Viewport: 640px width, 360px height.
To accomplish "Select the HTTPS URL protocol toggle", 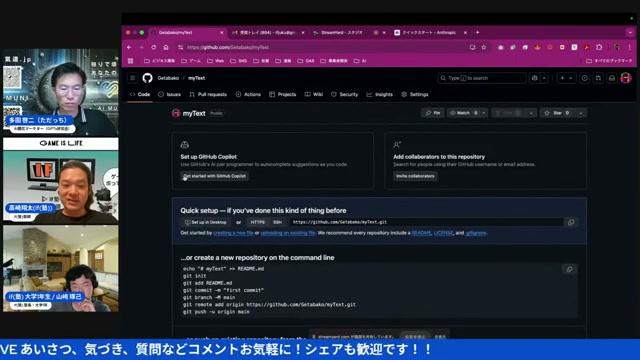I will pyautogui.click(x=258, y=222).
